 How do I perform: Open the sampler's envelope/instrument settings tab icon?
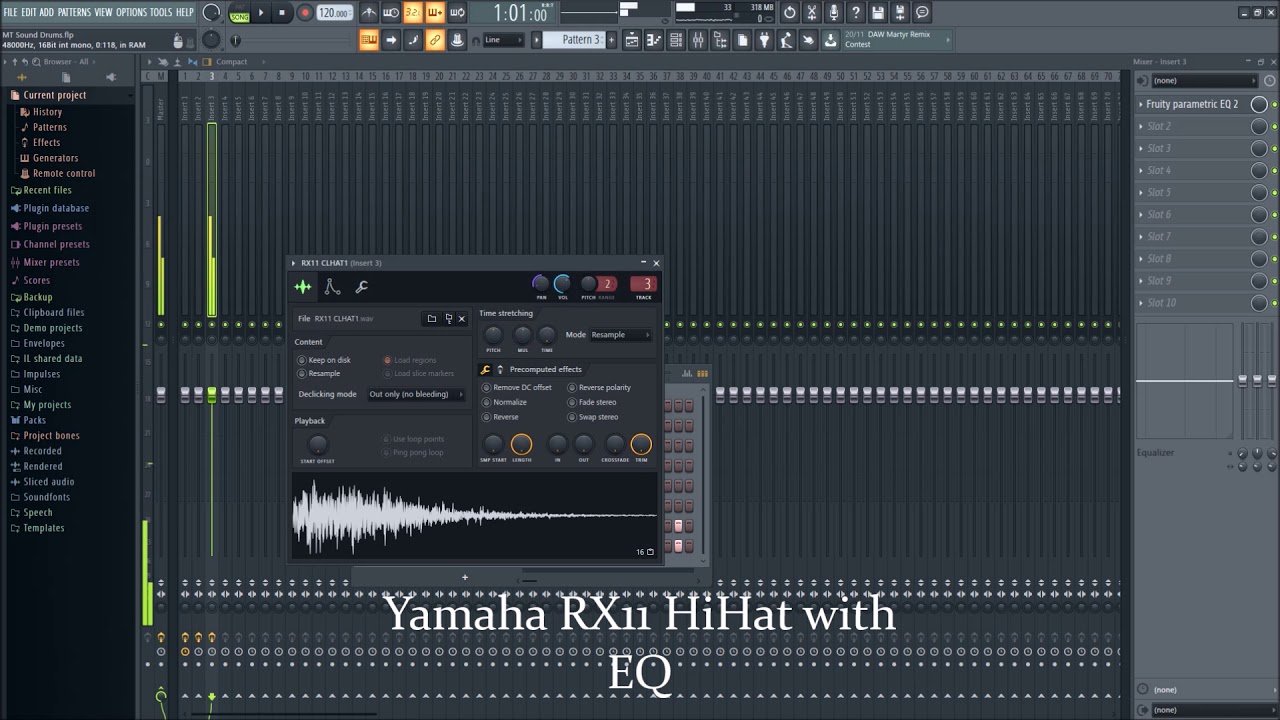332,287
